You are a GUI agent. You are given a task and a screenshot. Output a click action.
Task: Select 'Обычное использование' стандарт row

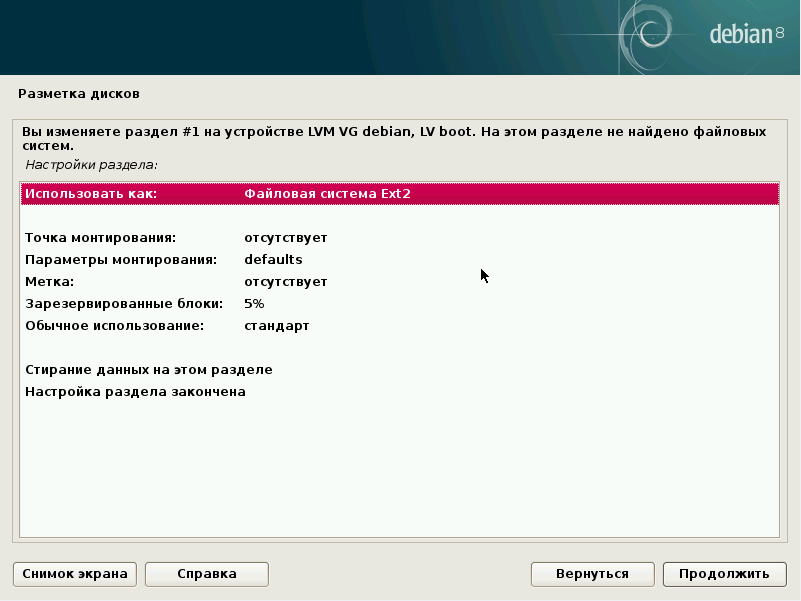tap(399, 326)
